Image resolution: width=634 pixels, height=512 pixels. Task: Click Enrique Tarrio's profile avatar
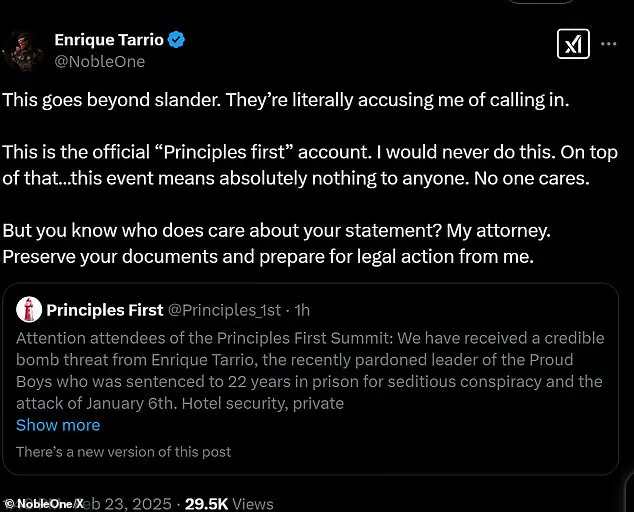coord(23,50)
